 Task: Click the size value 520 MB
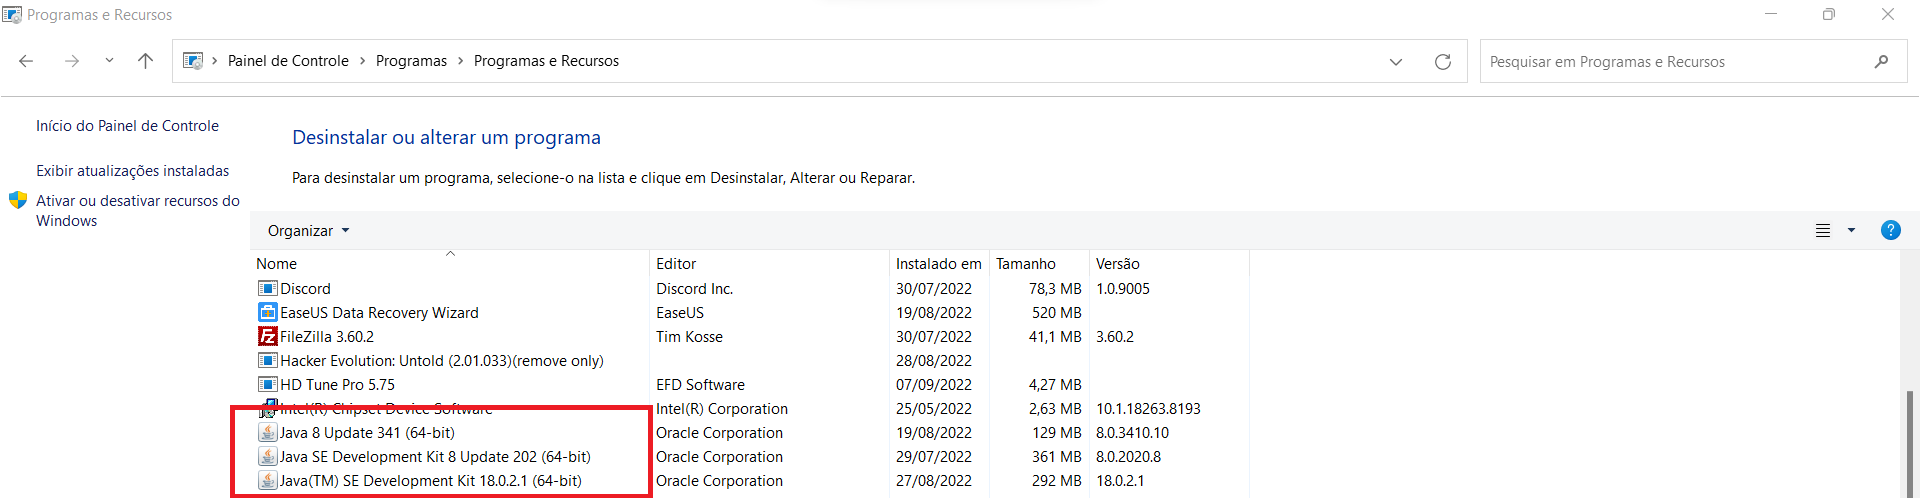tap(1057, 313)
